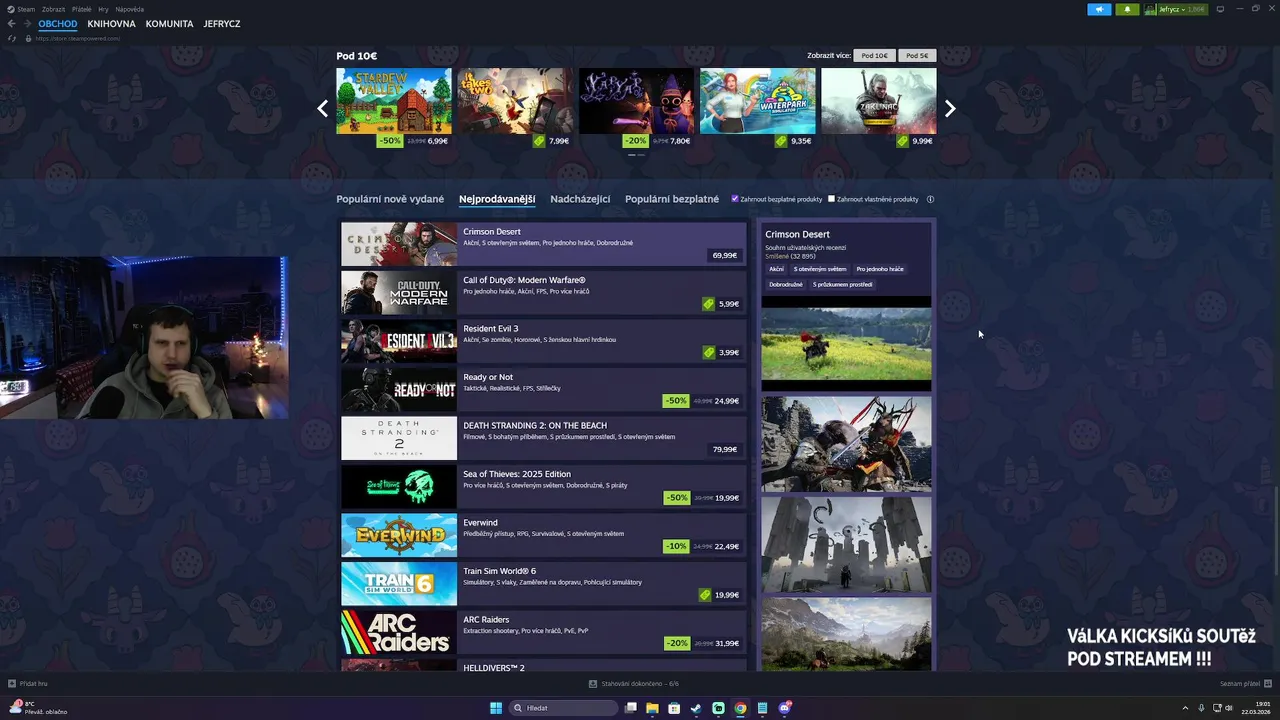This screenshot has height=720, width=1280.
Task: Toggle Zahrnout vlastněné produkty checkbox
Action: 831,199
